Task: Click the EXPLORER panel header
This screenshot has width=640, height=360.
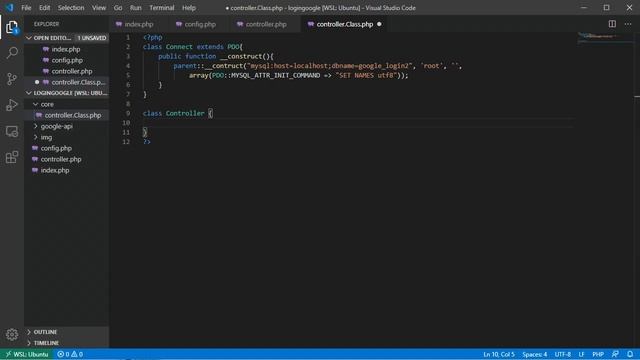Action: (47, 24)
